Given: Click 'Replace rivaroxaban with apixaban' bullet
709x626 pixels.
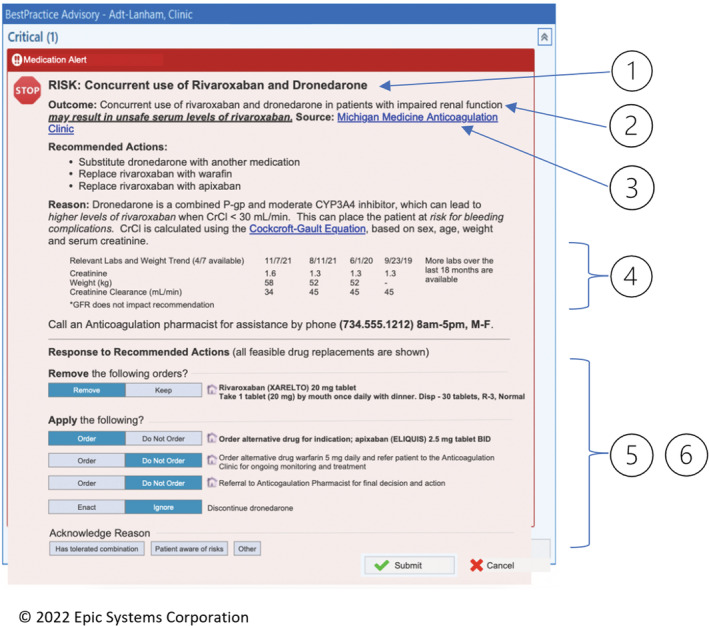Looking at the screenshot, I should click(160, 186).
